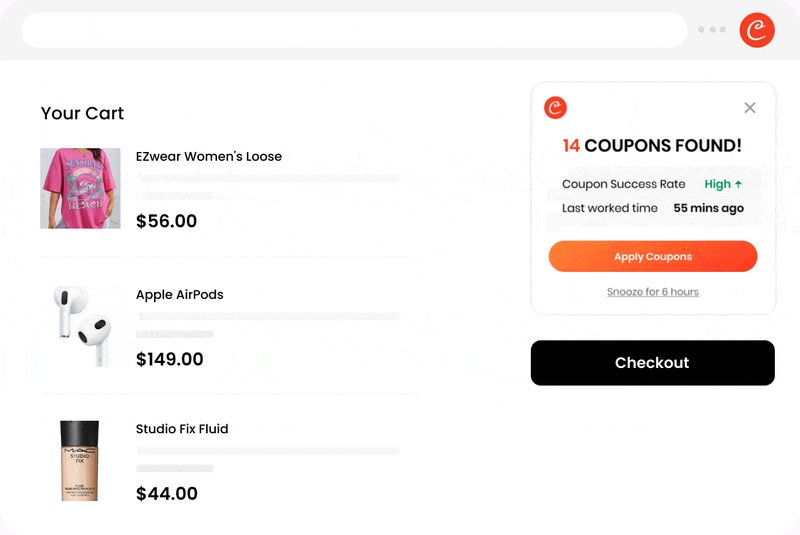Click the browser address bar

point(354,30)
